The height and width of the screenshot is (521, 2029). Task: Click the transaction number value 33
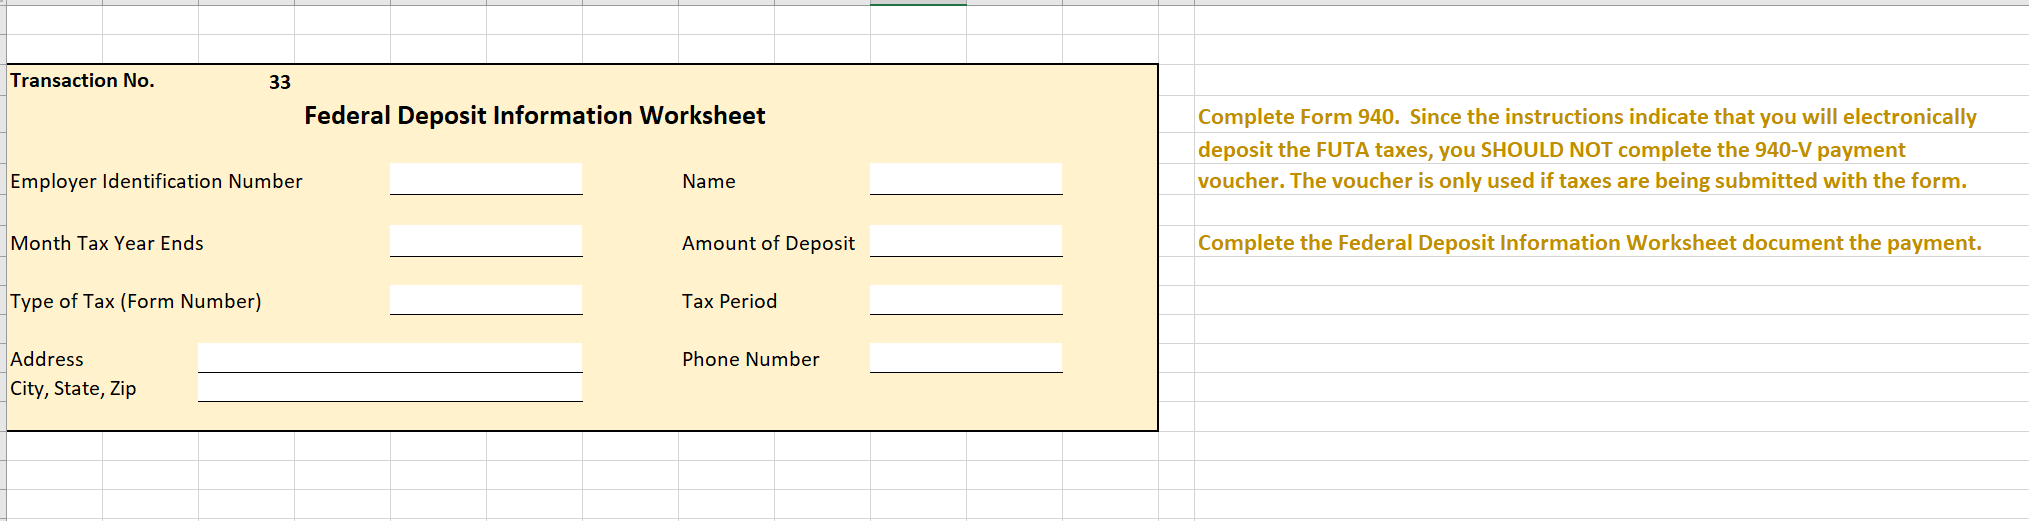280,82
